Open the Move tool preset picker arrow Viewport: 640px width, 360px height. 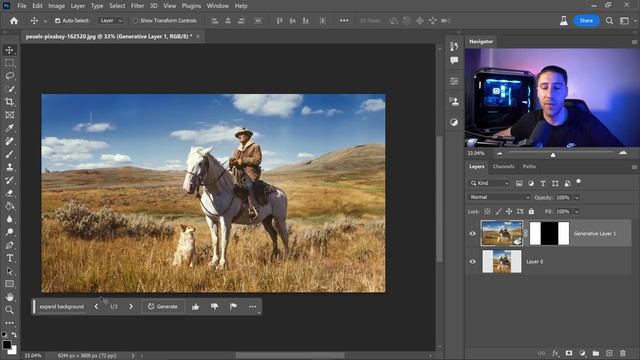45,21
